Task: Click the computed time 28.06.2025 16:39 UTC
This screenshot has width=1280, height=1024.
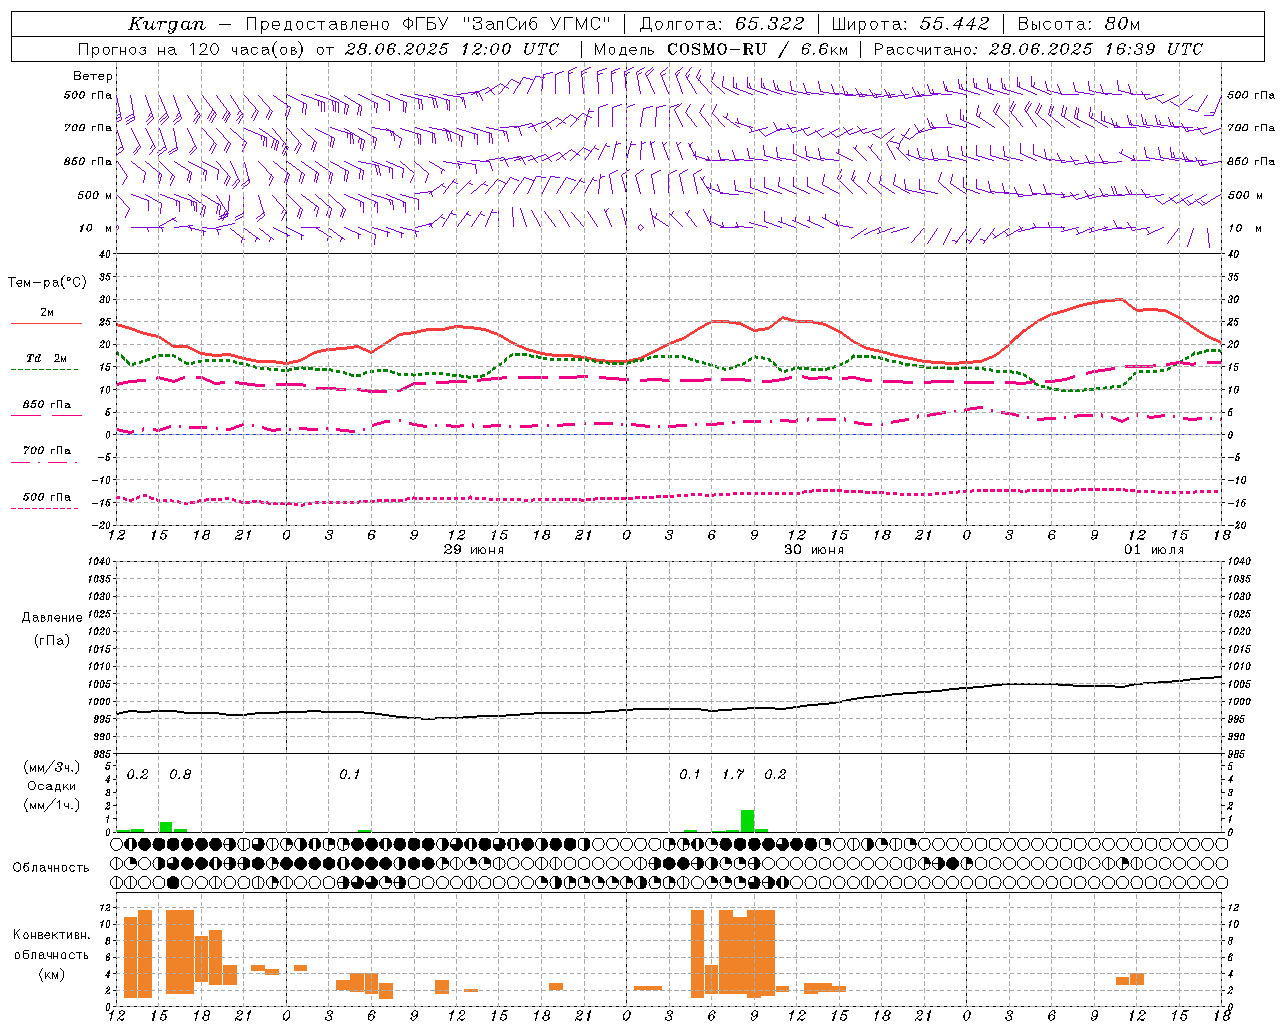Action: click(1096, 49)
